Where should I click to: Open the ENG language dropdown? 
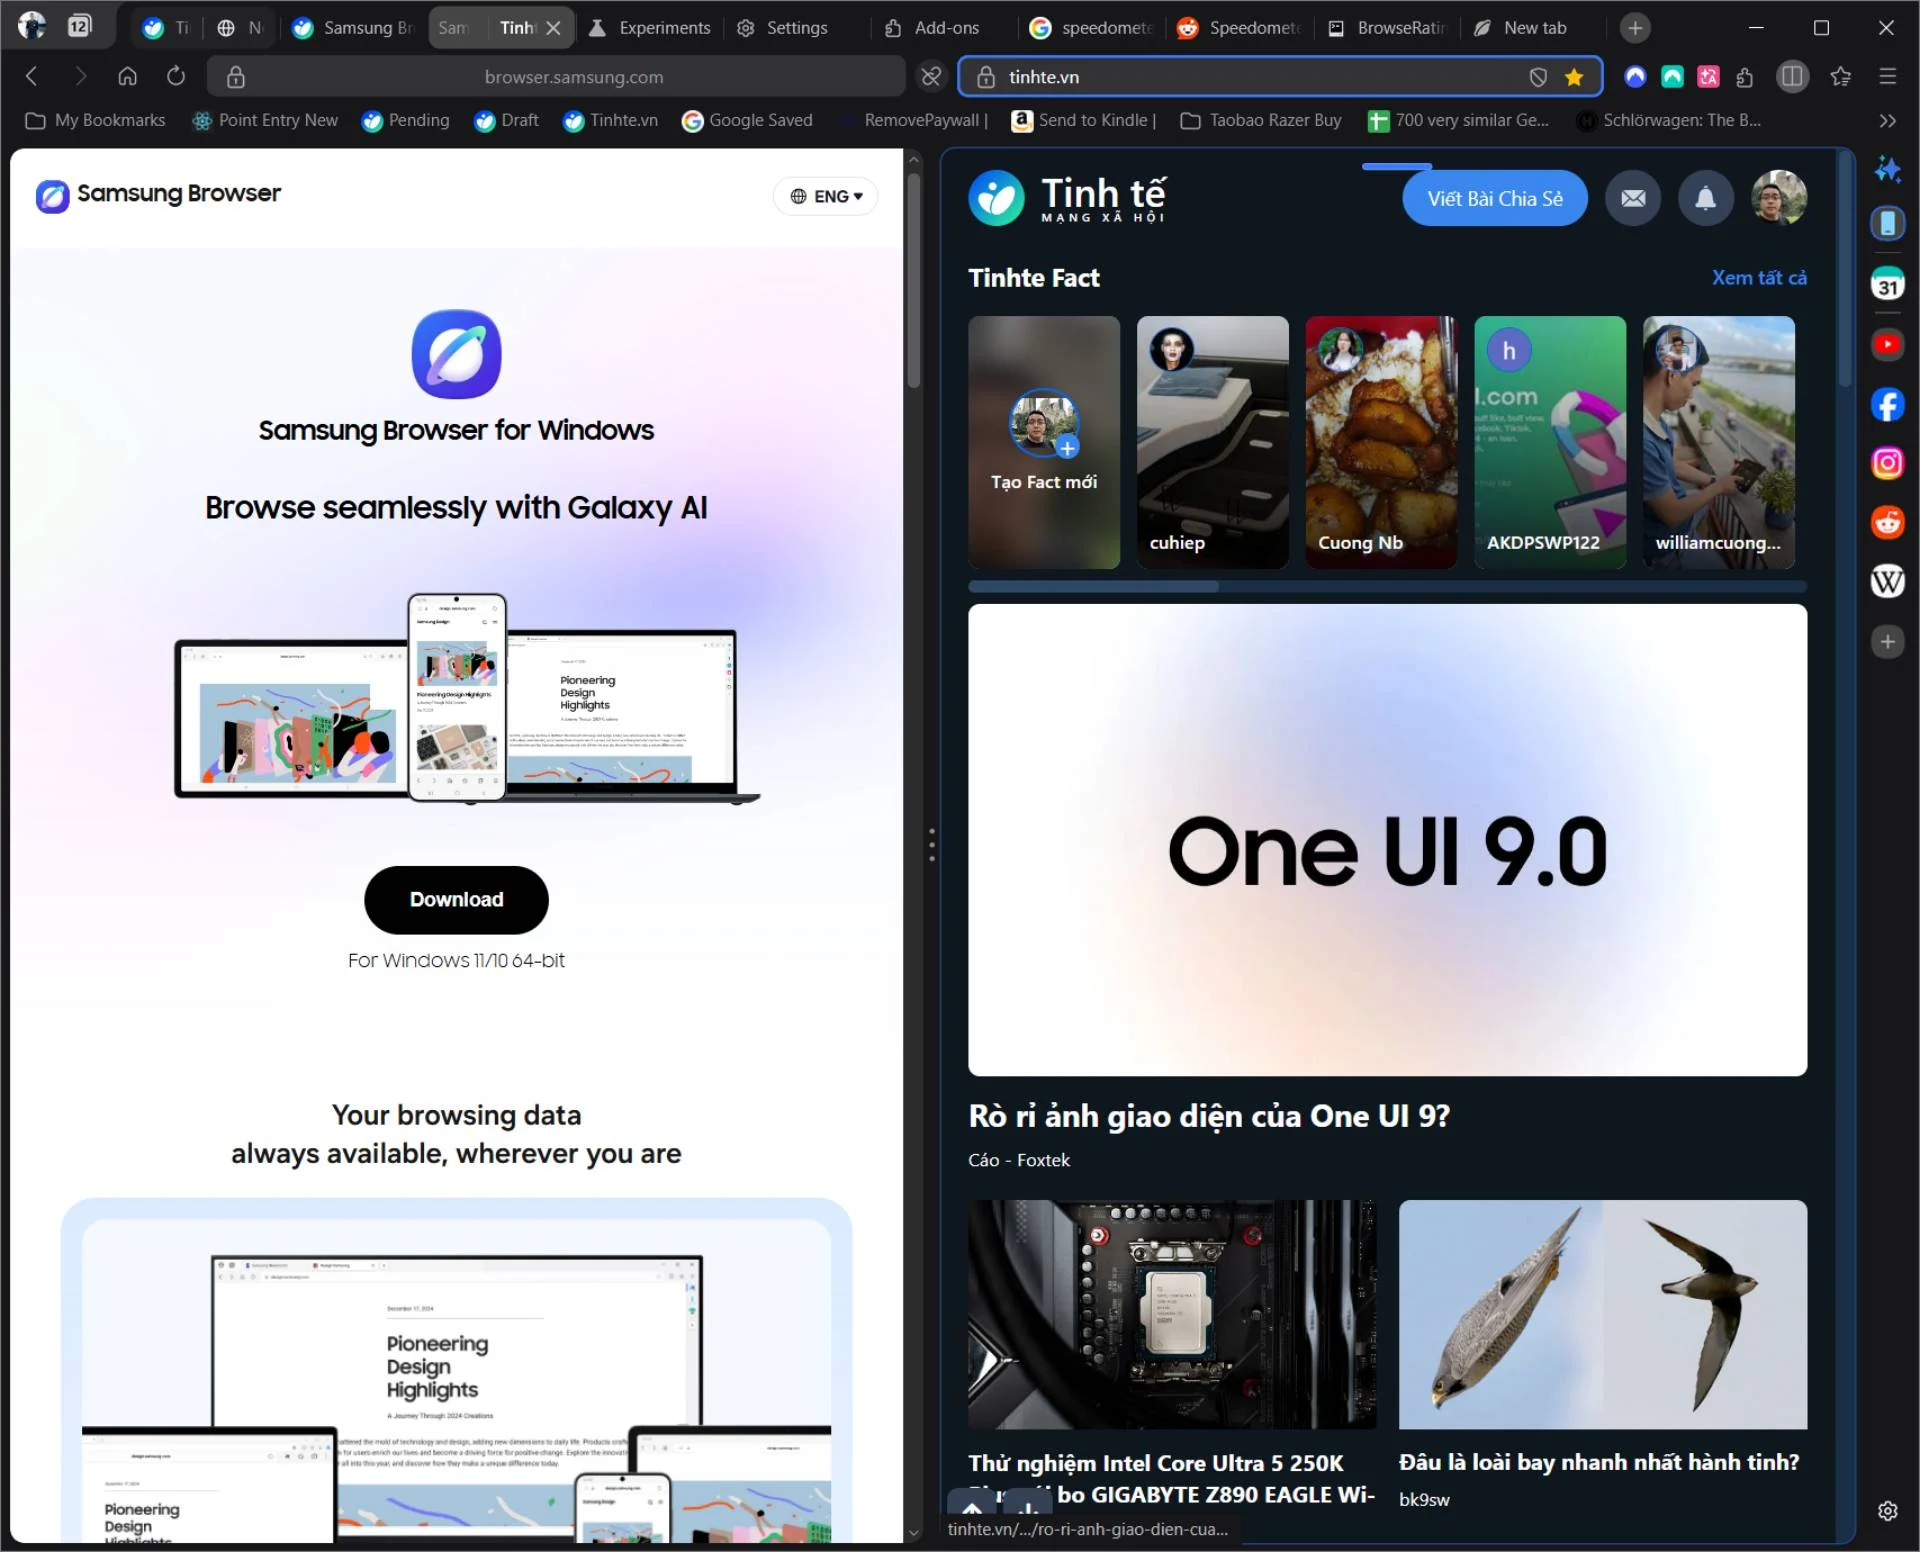pyautogui.click(x=825, y=196)
